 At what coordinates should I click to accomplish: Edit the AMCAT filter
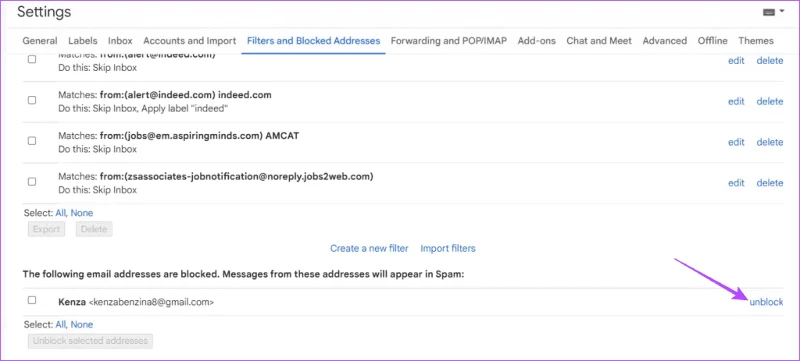click(736, 142)
